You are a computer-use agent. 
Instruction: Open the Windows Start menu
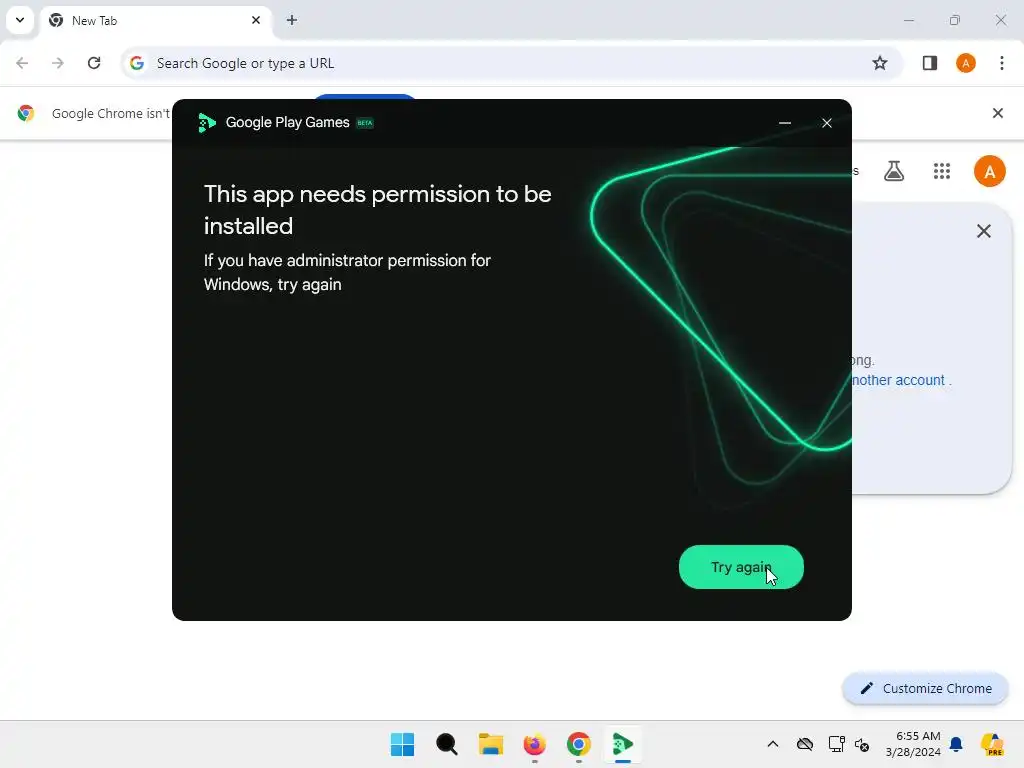point(402,744)
